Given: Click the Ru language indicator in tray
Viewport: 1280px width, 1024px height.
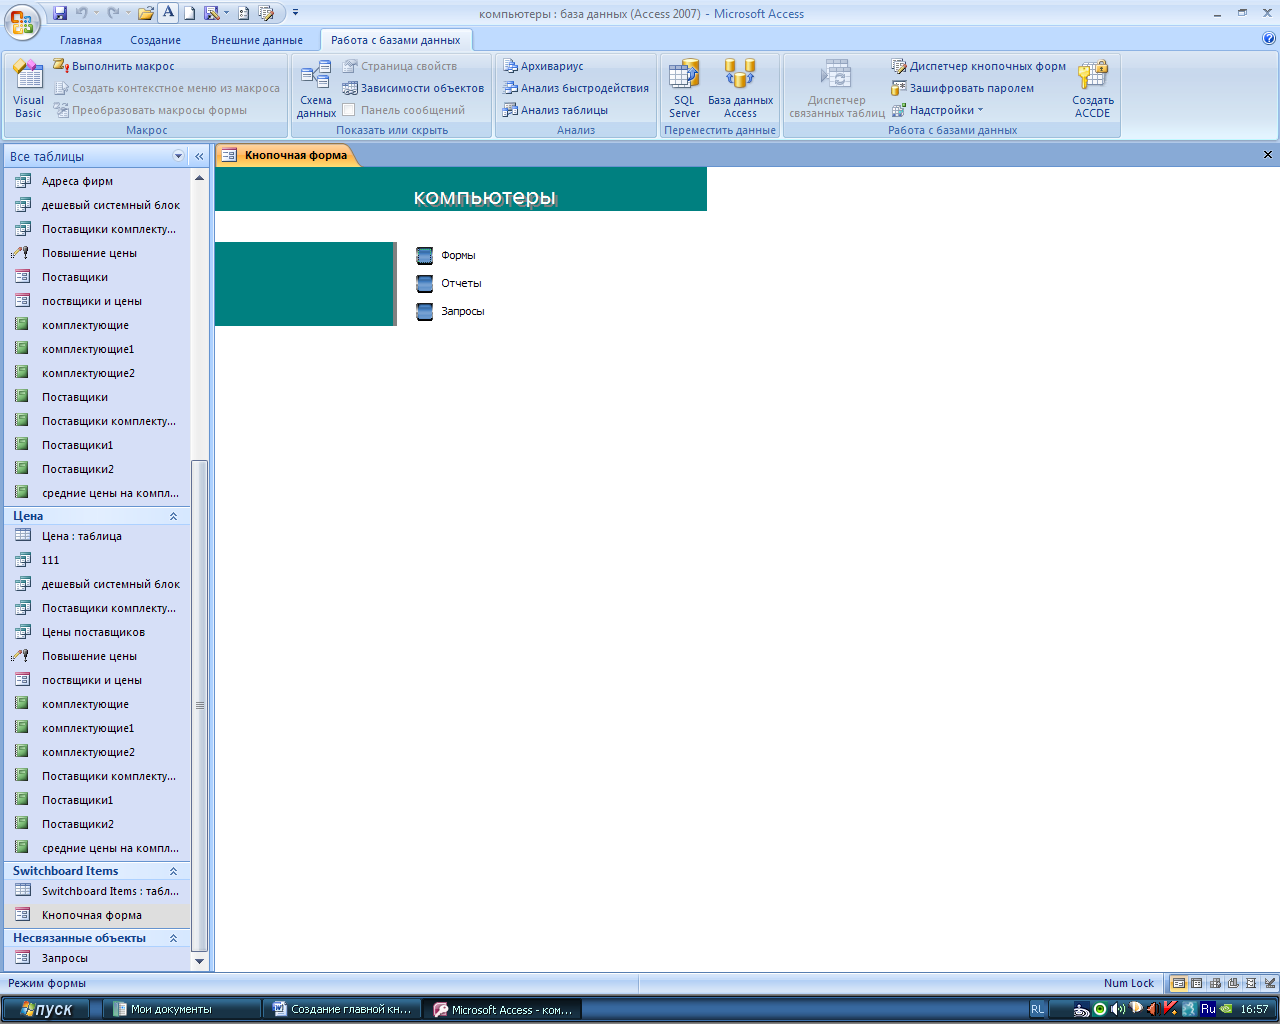Looking at the screenshot, I should [1208, 1009].
